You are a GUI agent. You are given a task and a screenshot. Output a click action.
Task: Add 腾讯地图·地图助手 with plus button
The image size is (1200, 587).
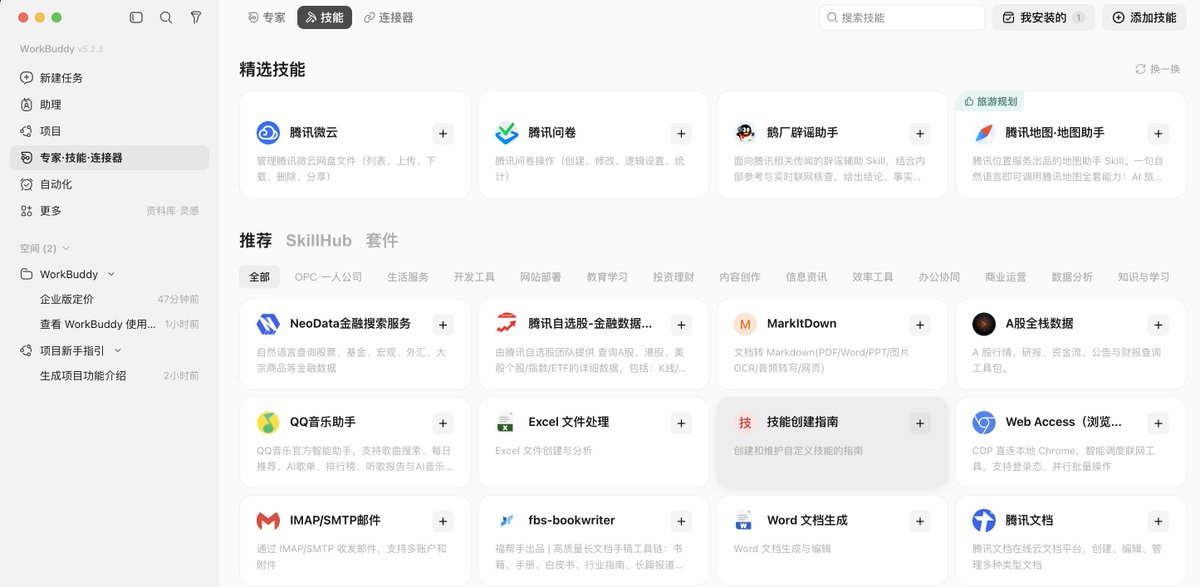pyautogui.click(x=1158, y=133)
